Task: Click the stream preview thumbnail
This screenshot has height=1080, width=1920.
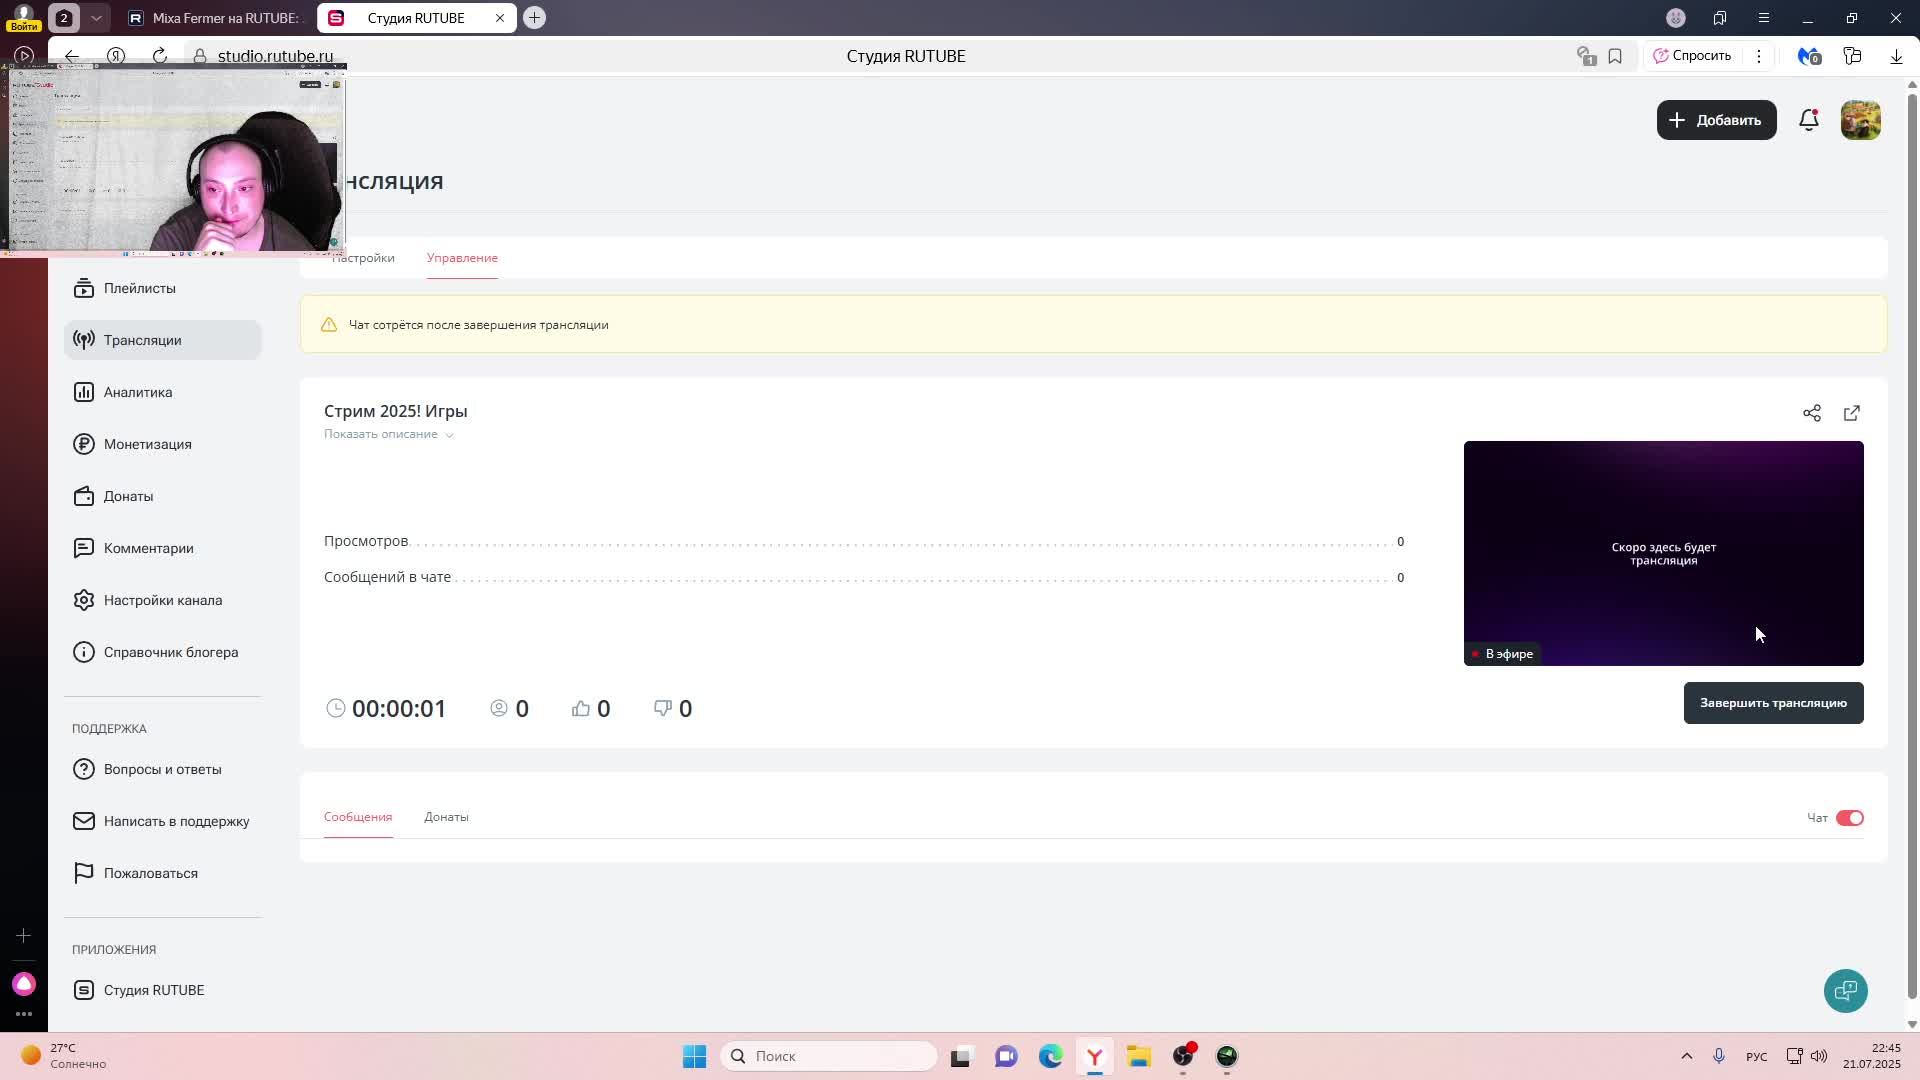Action: 1662,552
